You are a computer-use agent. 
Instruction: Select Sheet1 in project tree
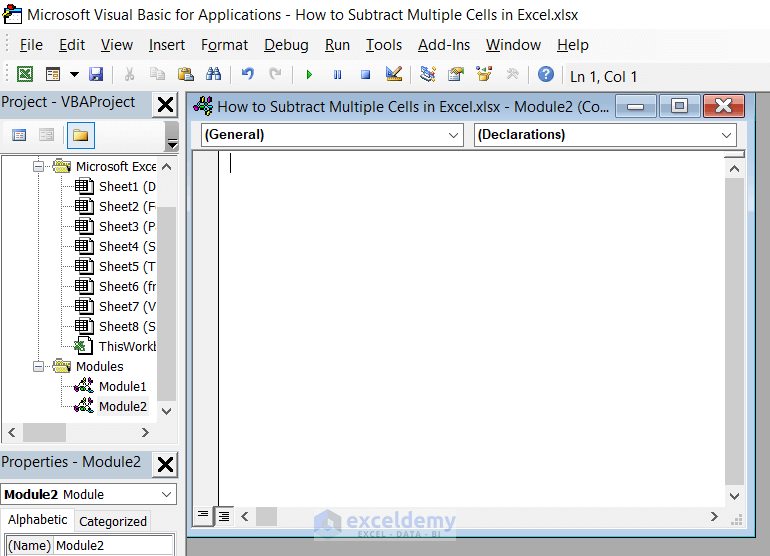[115, 187]
